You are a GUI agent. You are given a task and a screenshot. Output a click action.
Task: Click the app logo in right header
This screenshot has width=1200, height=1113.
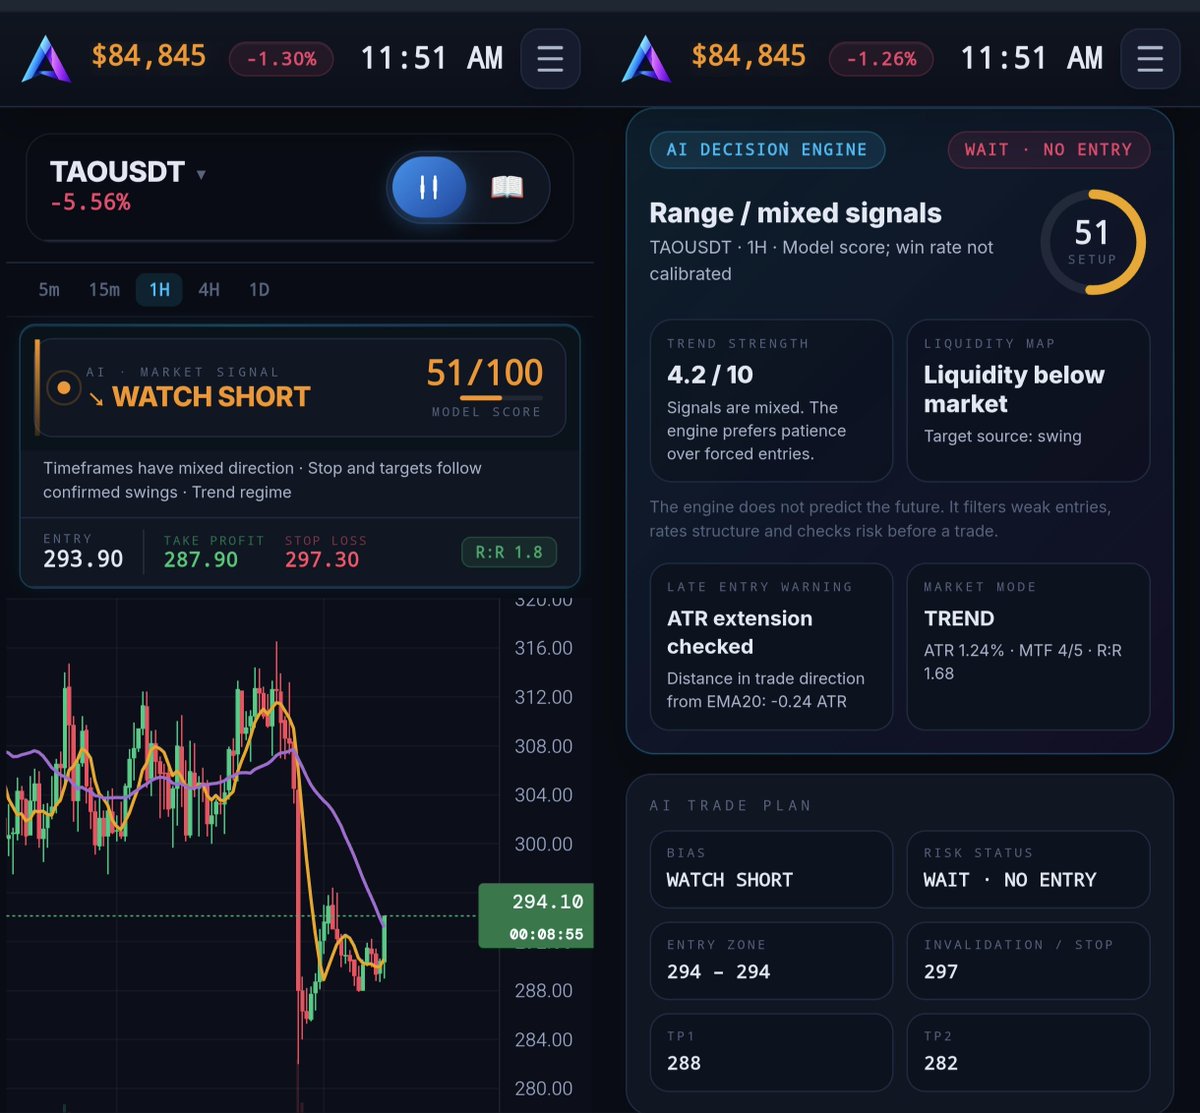[x=646, y=59]
